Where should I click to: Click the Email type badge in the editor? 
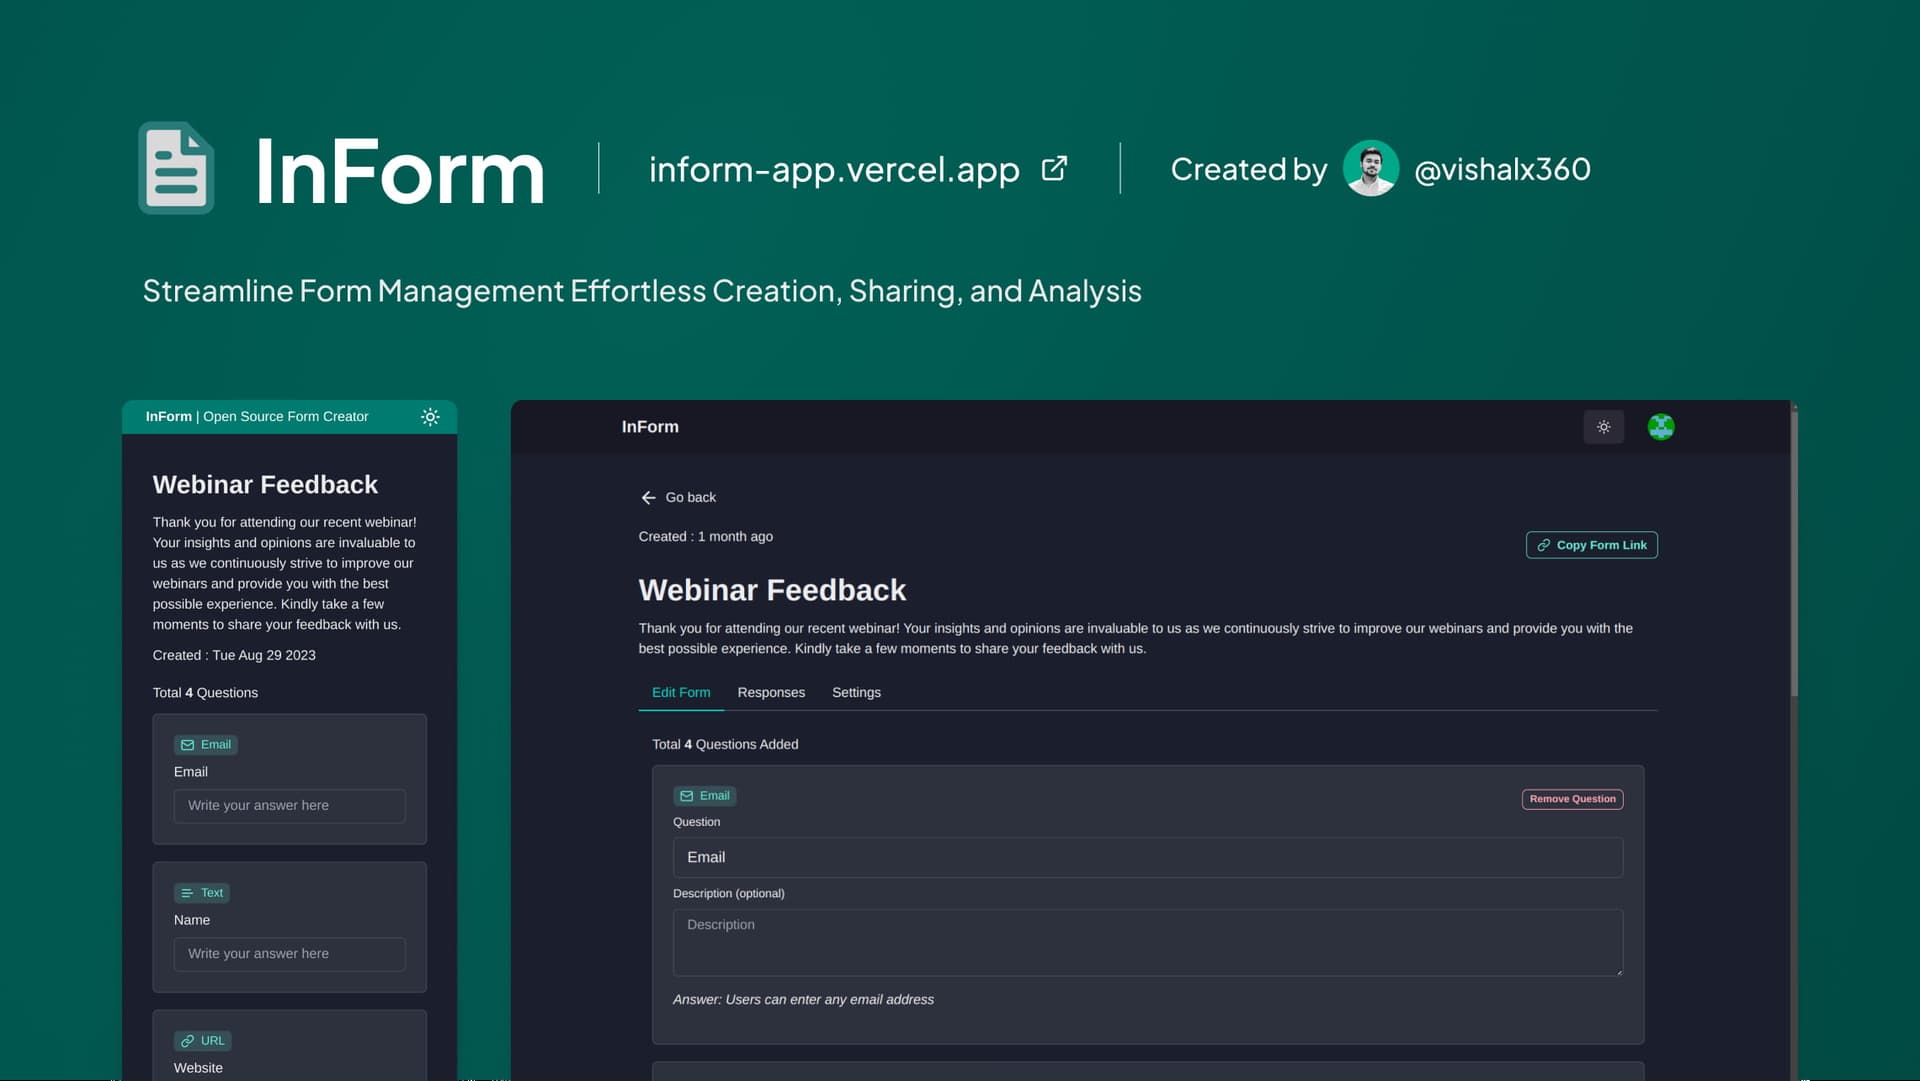tap(705, 796)
